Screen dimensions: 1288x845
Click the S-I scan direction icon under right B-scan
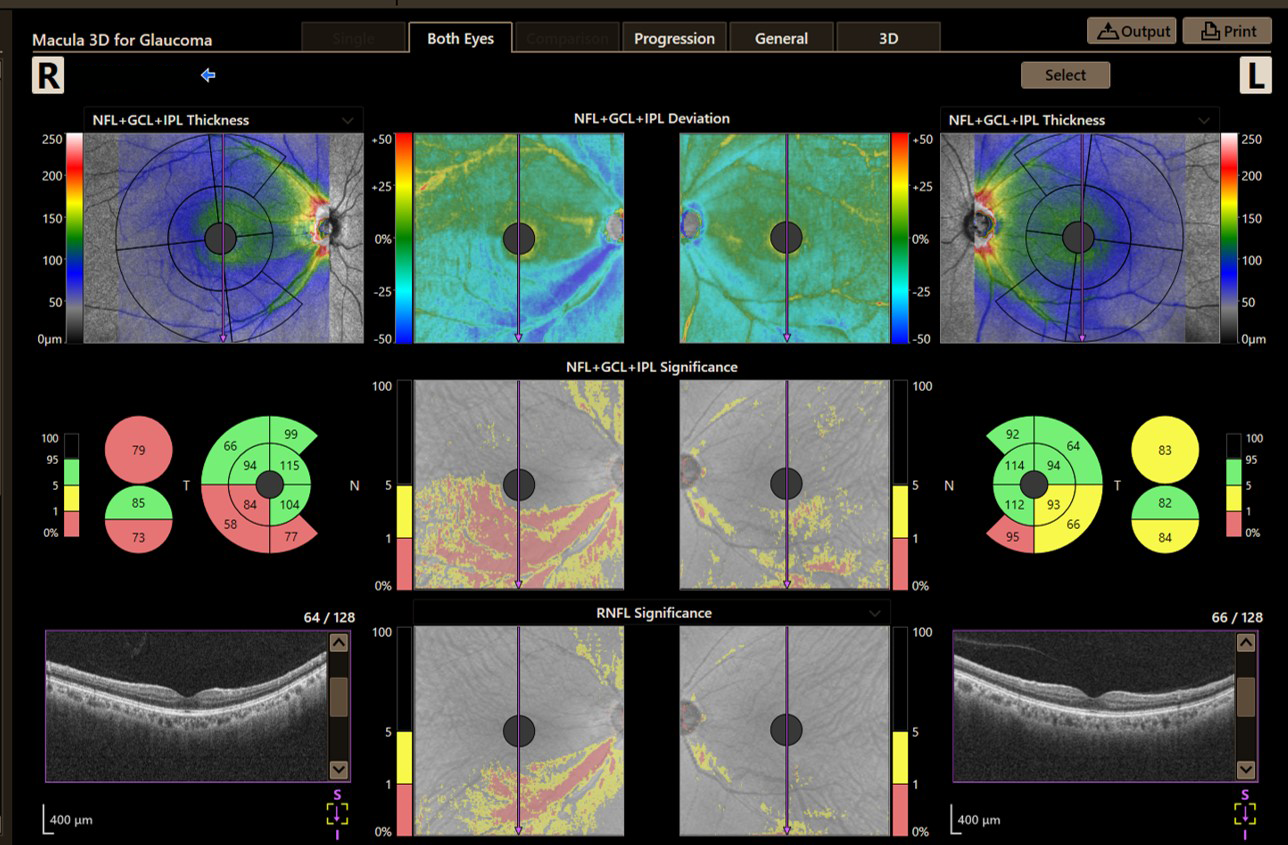click(337, 814)
